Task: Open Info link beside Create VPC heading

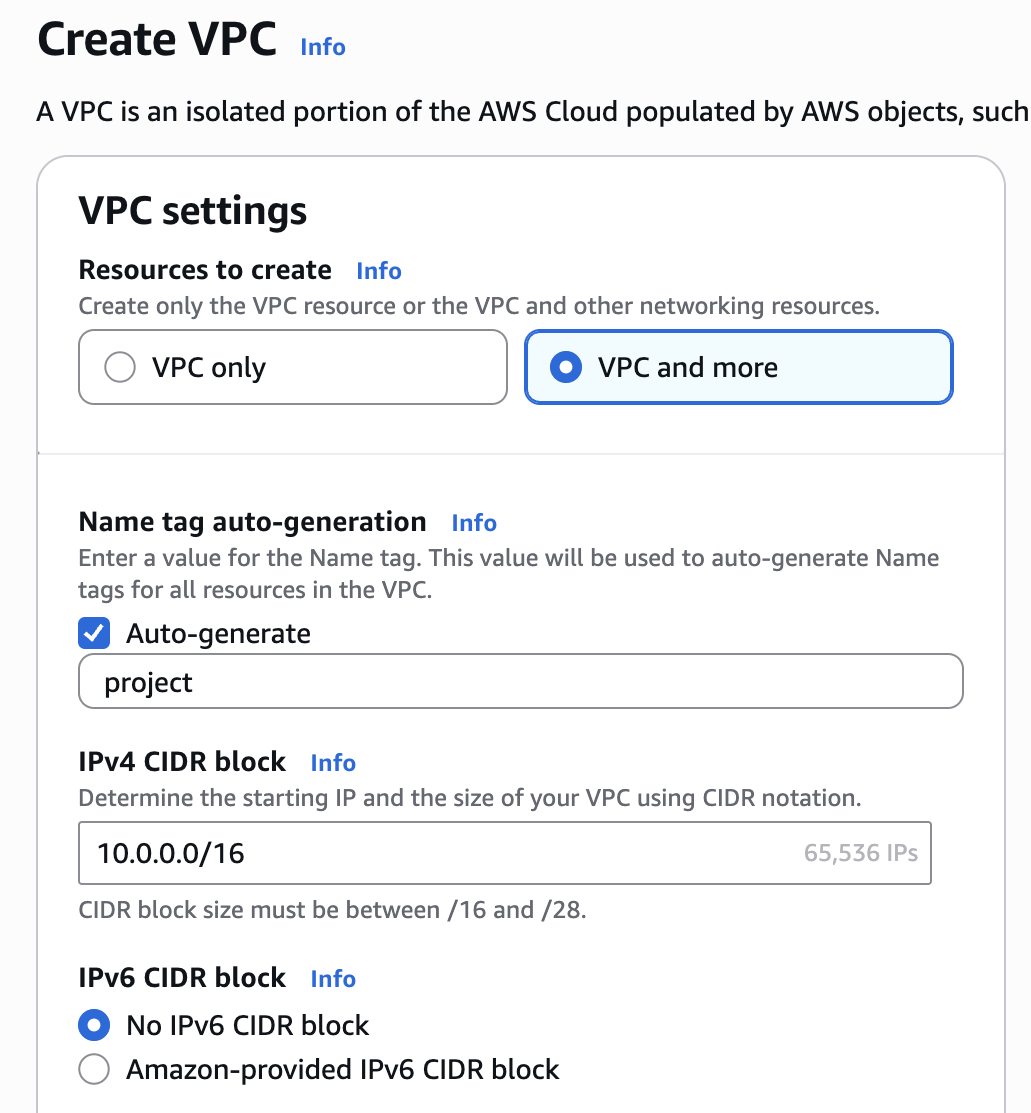Action: coord(322,47)
